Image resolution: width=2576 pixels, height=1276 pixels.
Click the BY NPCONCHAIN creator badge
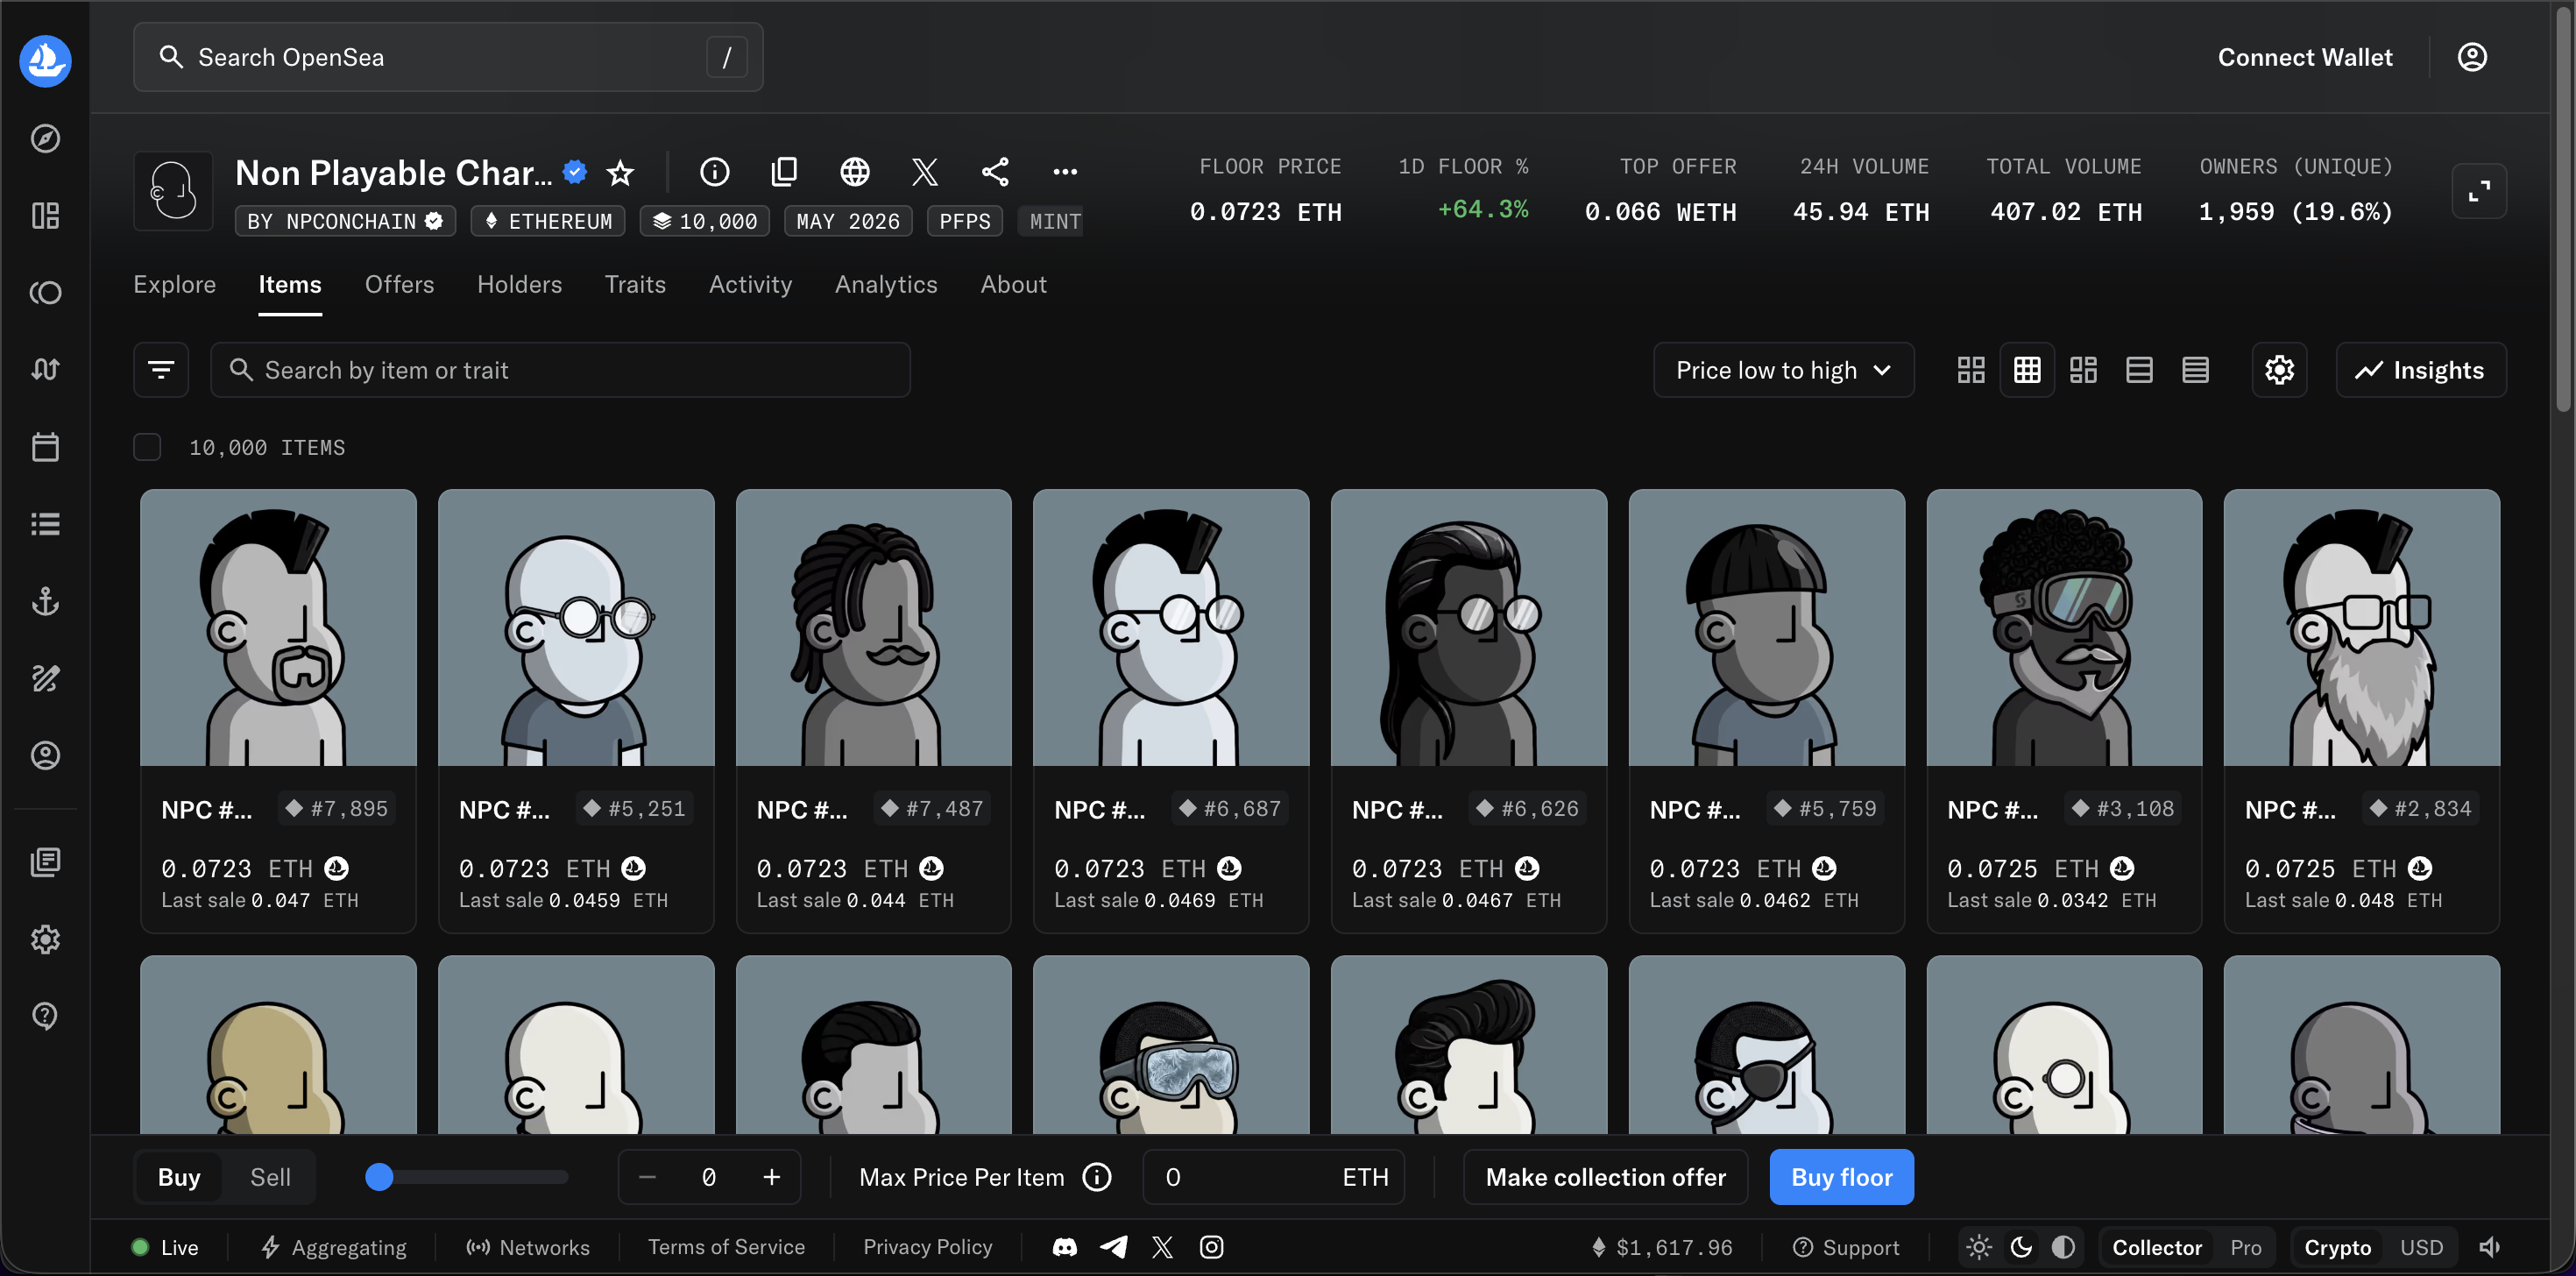click(345, 221)
